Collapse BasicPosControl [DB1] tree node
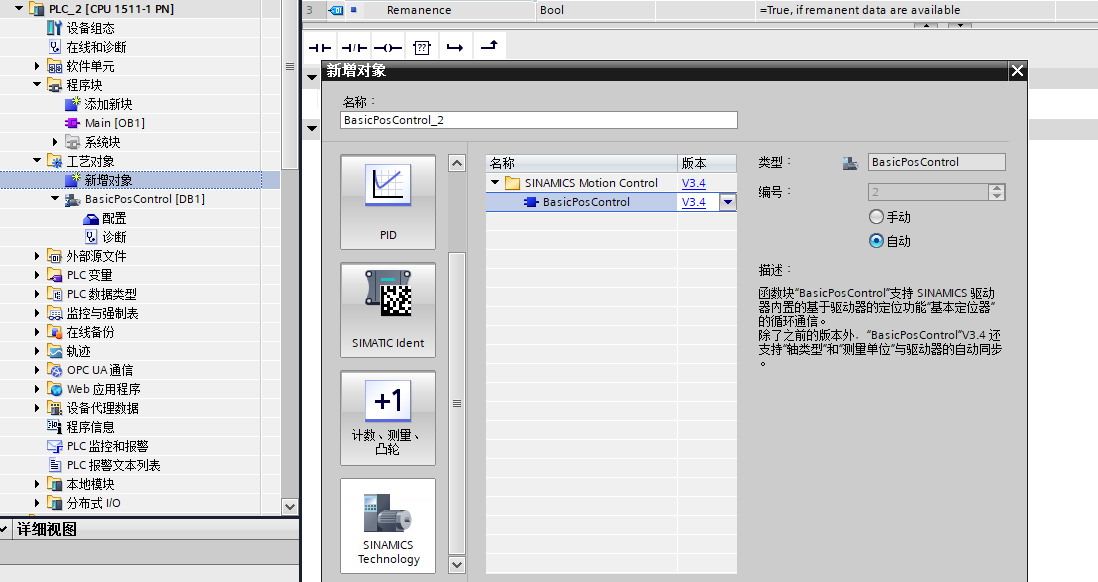1098x582 pixels. pos(55,198)
